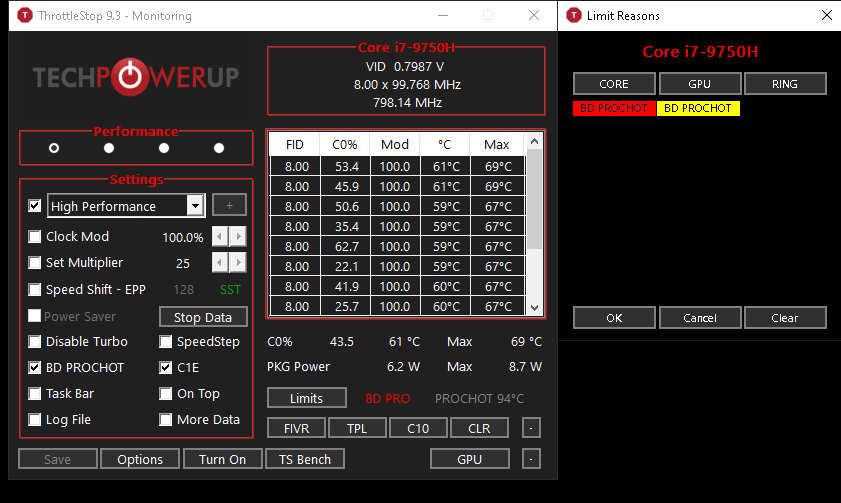The image size is (841, 503).
Task: Click the C0% column header
Action: pos(344,144)
